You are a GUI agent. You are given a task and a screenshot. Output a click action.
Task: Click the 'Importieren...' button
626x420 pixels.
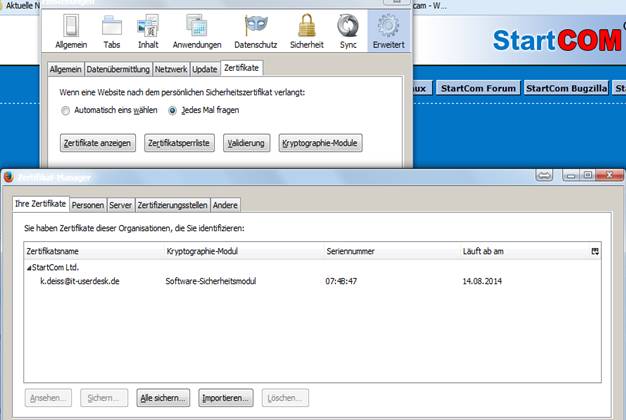pos(226,398)
